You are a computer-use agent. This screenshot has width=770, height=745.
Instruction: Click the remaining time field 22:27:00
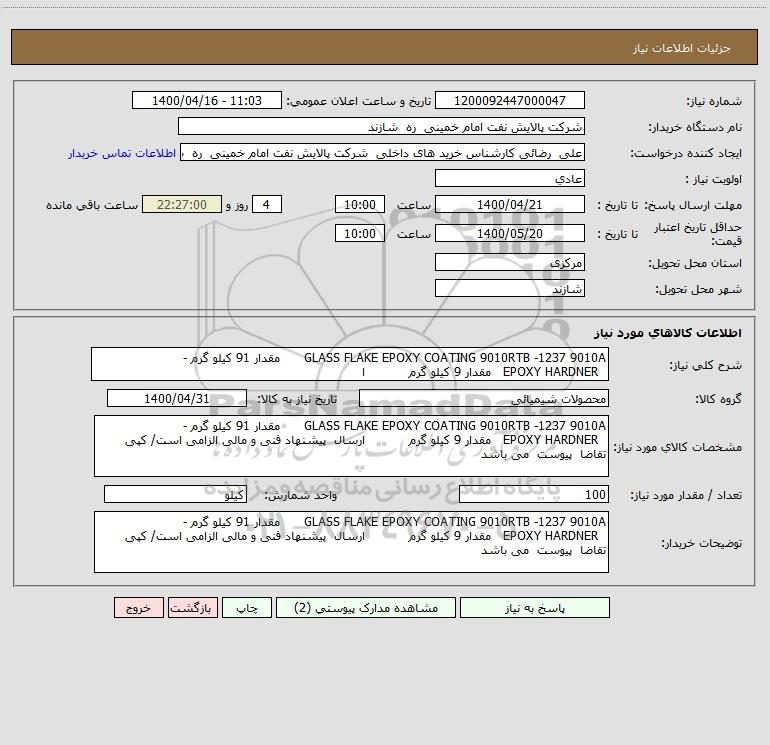click(182, 204)
